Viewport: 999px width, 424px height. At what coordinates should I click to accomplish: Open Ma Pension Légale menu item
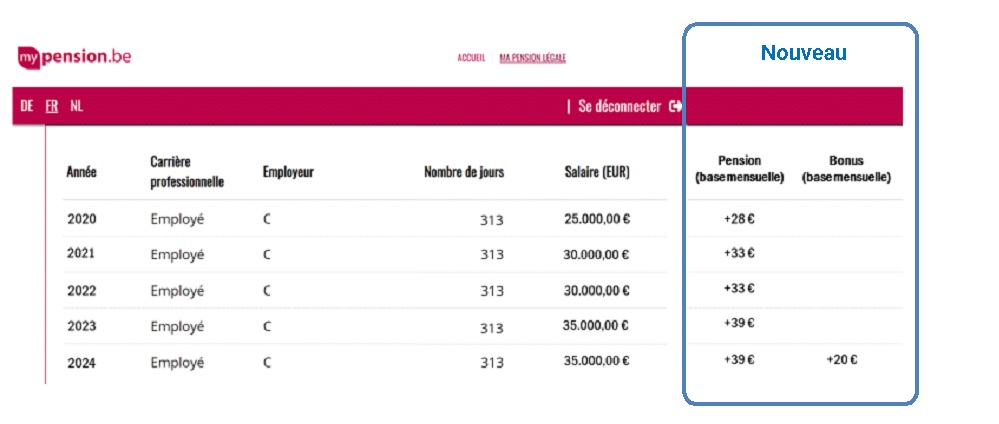[532, 58]
